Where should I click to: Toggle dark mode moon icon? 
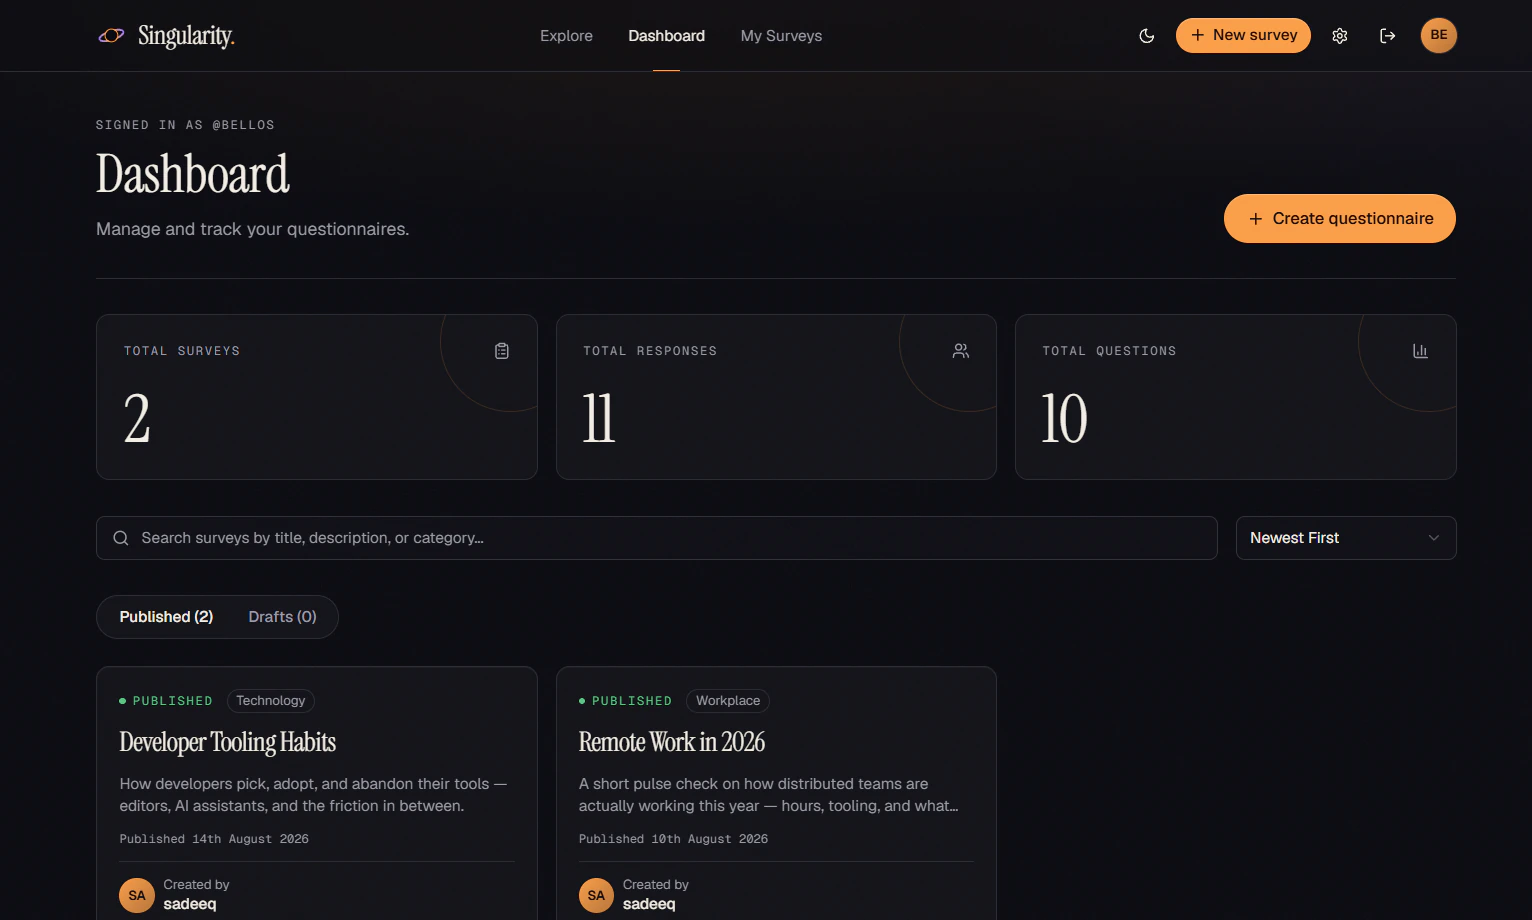tap(1147, 36)
